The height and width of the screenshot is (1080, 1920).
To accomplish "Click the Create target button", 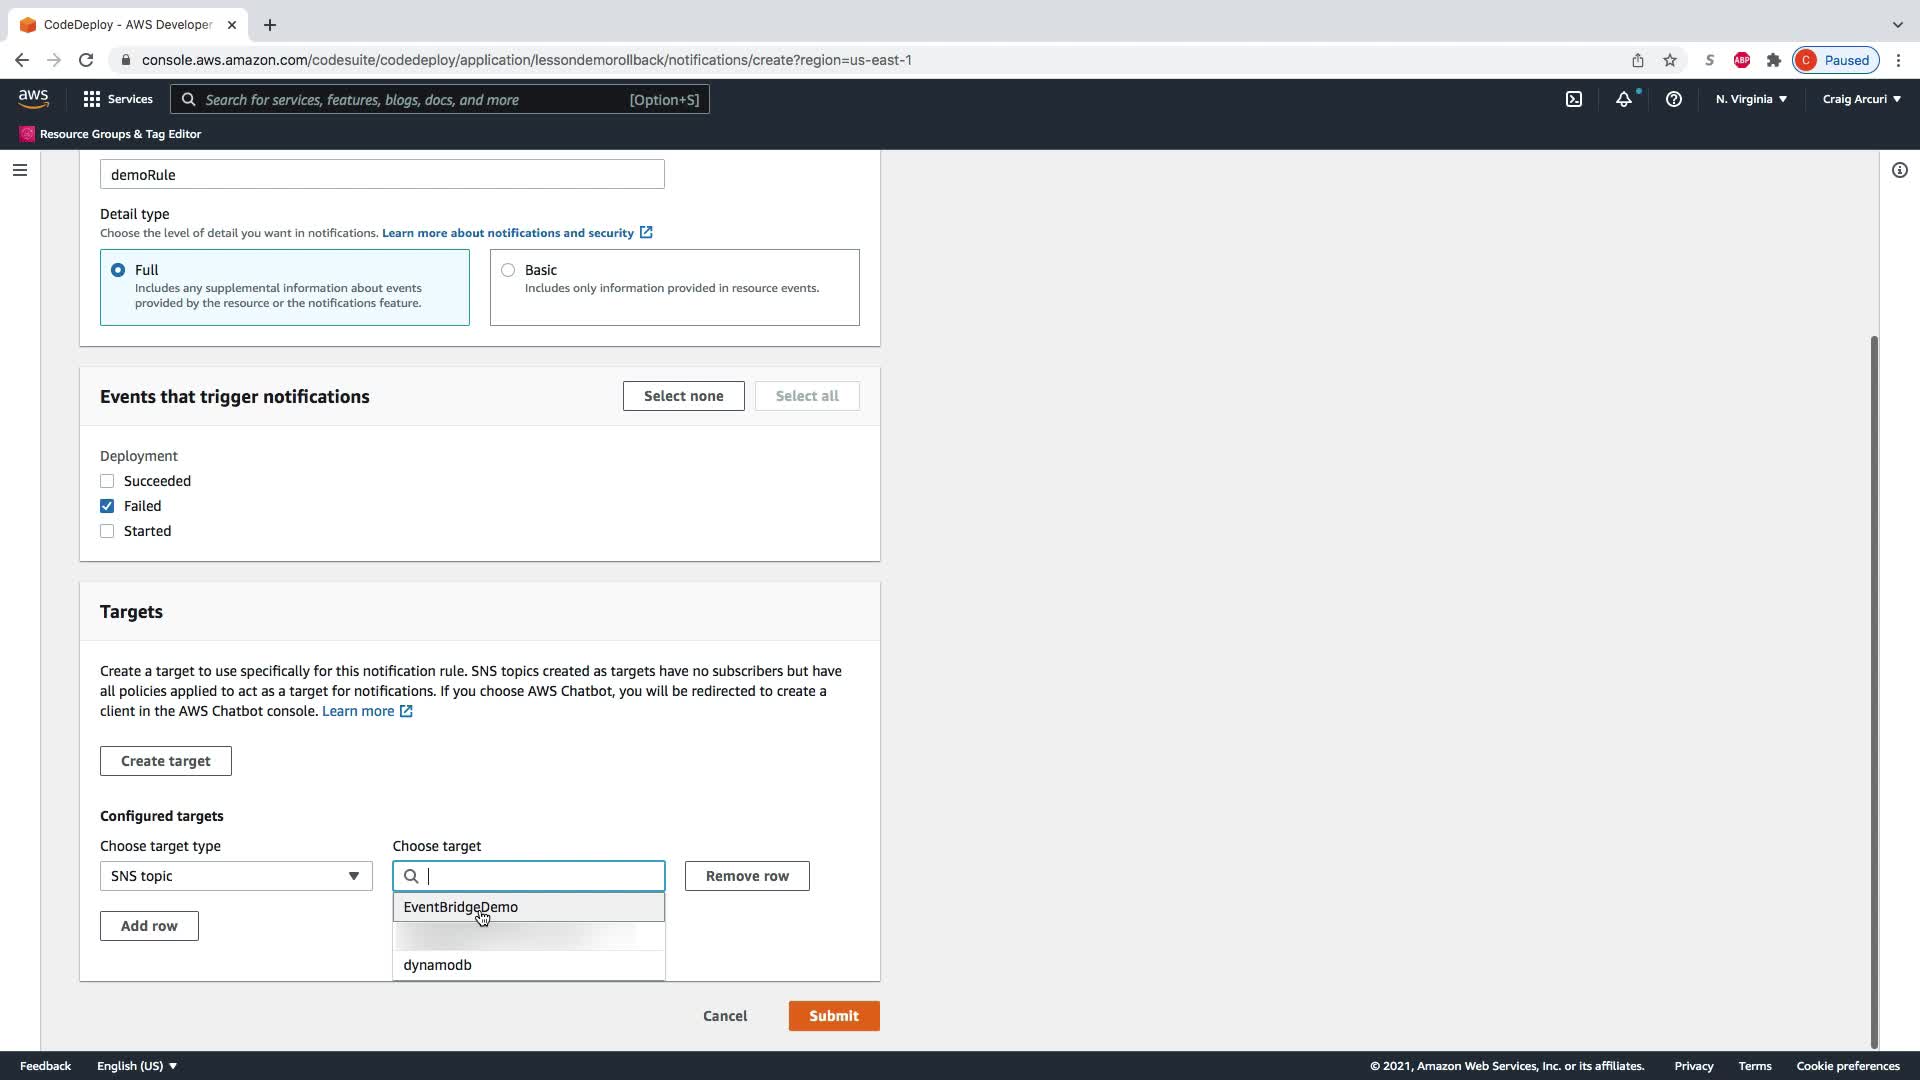I will 166,761.
